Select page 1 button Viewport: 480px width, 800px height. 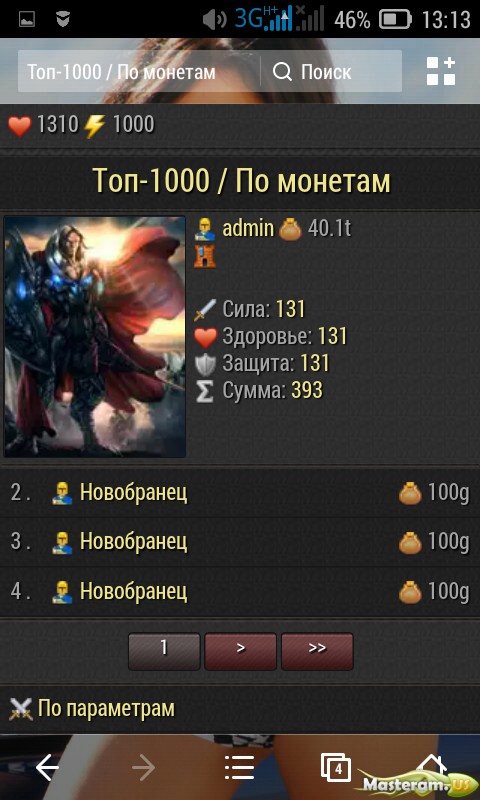tap(164, 651)
